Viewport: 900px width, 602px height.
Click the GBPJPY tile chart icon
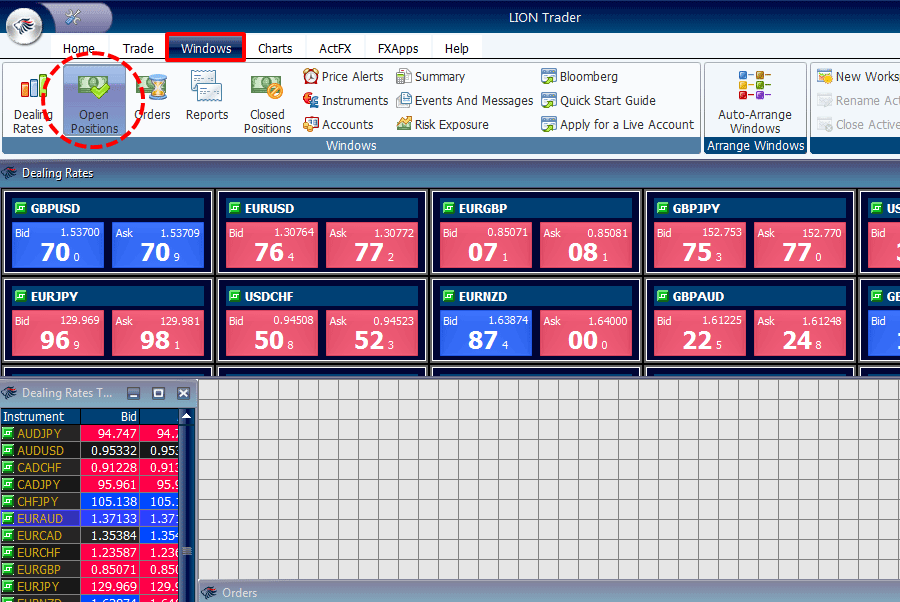coord(662,208)
